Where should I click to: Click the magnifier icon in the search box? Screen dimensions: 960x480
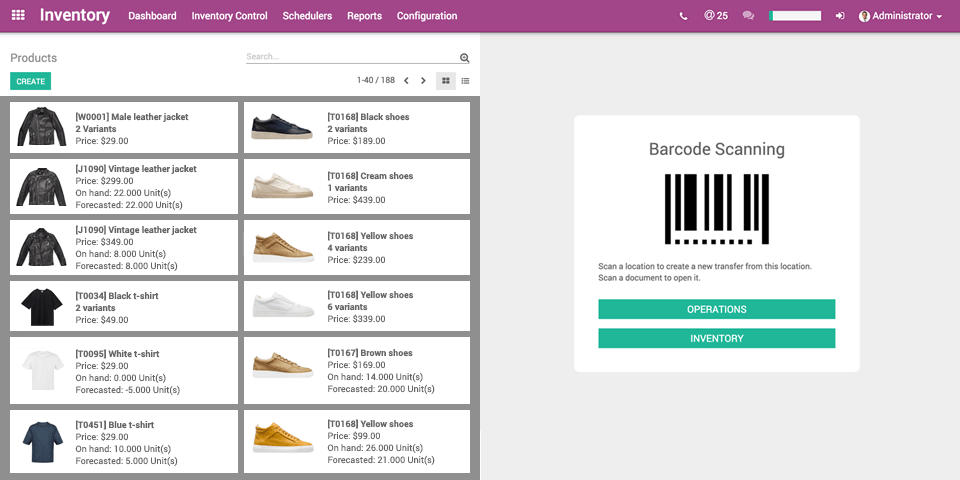point(464,58)
